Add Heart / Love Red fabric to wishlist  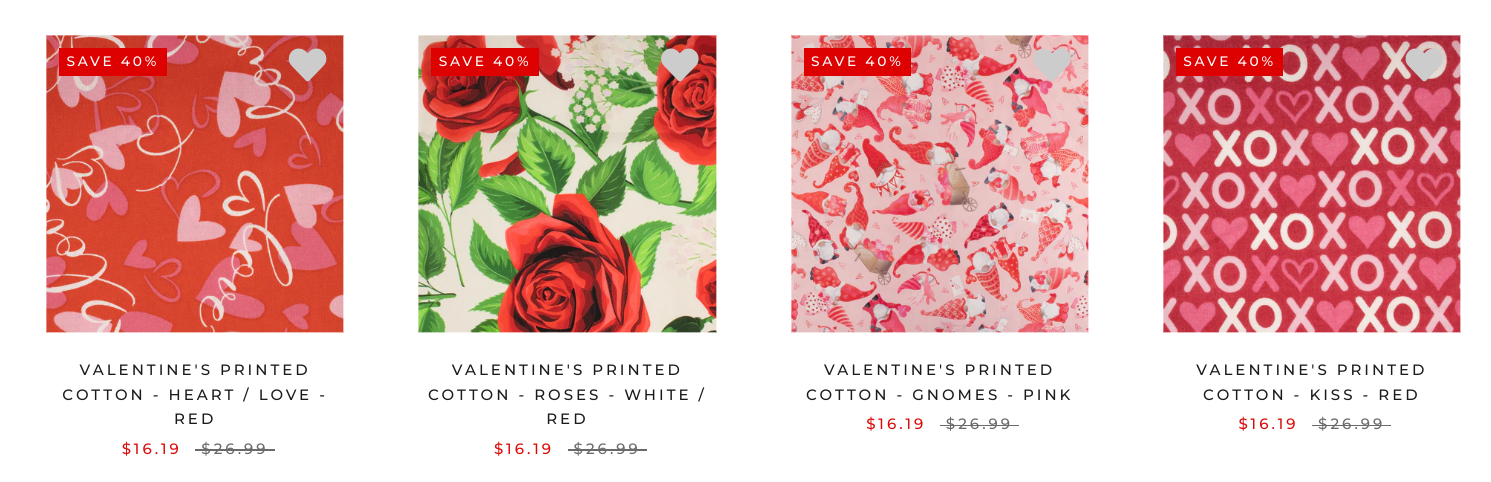[307, 64]
